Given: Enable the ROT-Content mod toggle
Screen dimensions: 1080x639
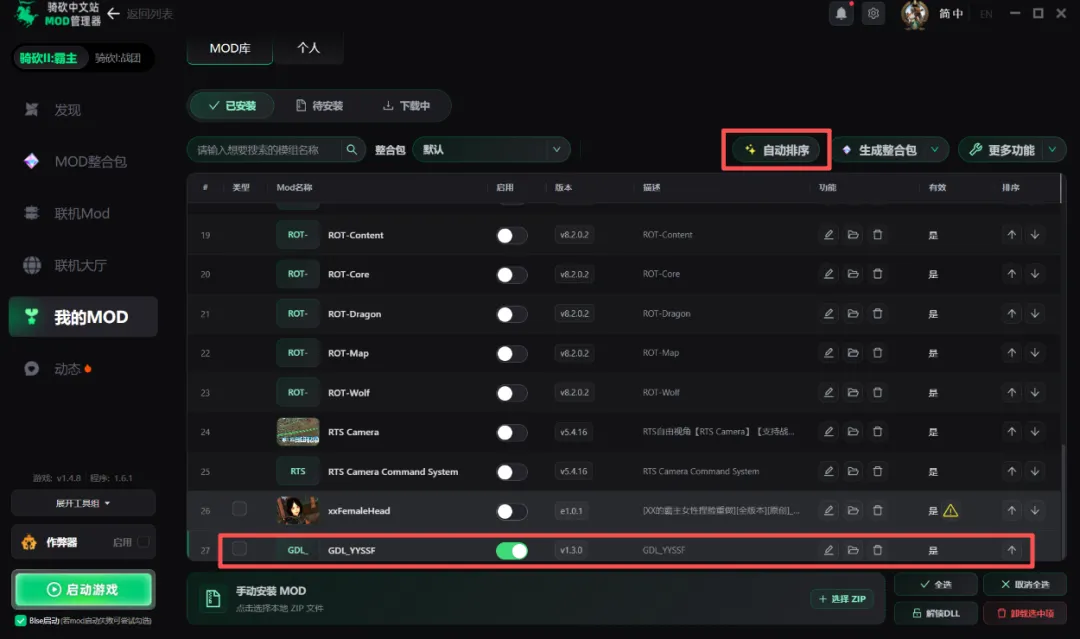Looking at the screenshot, I should click(512, 235).
